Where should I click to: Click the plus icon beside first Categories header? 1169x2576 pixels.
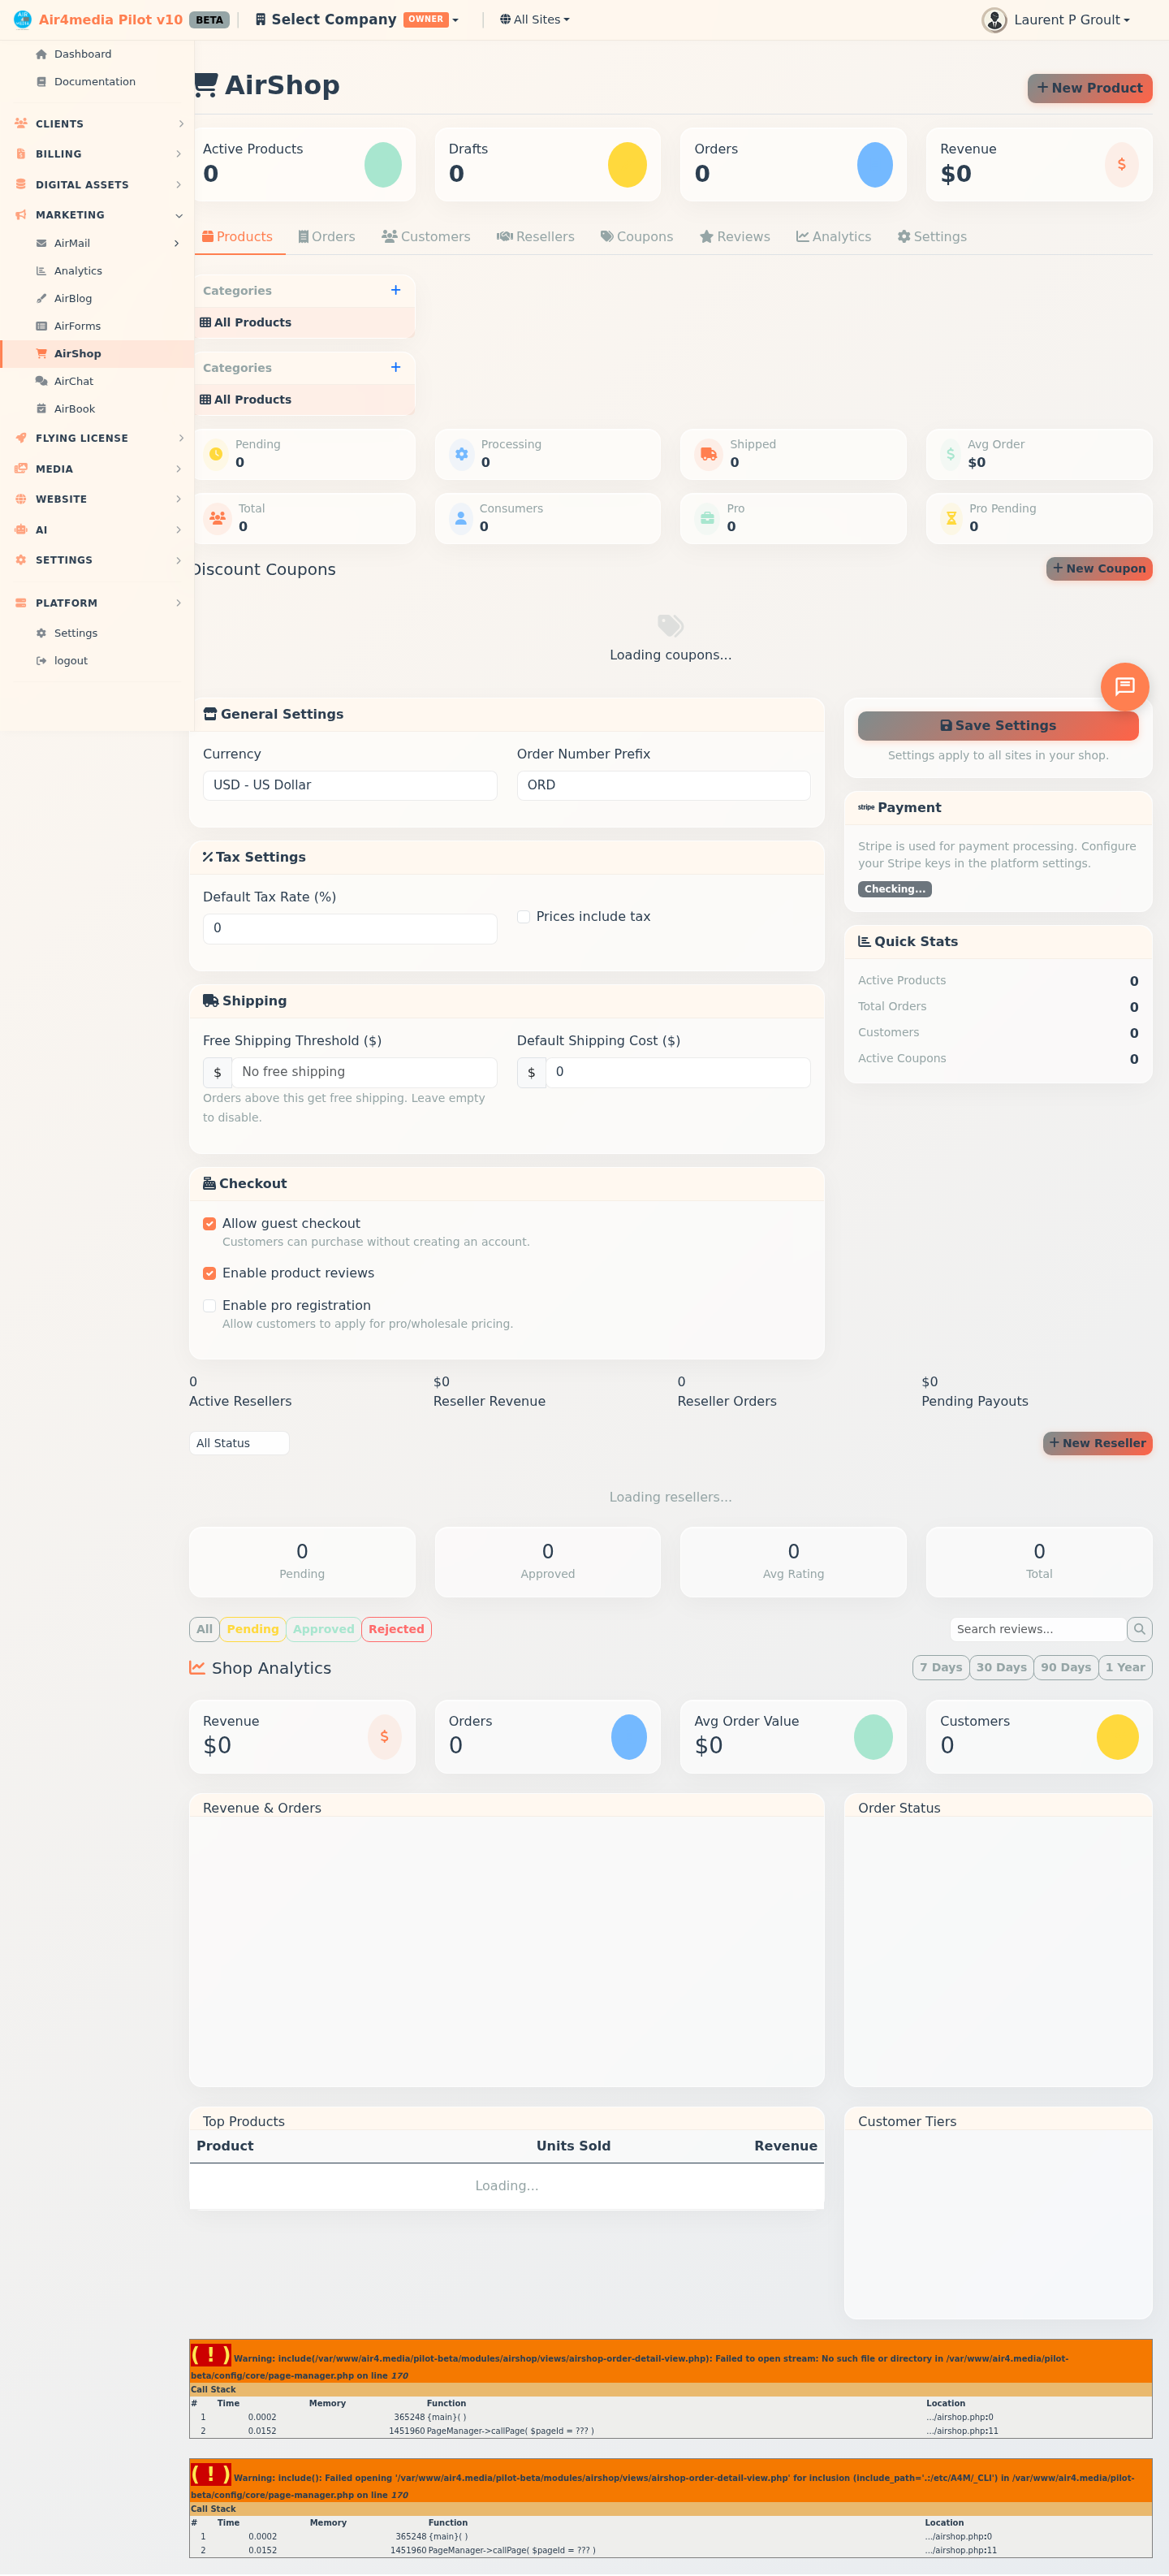click(396, 290)
